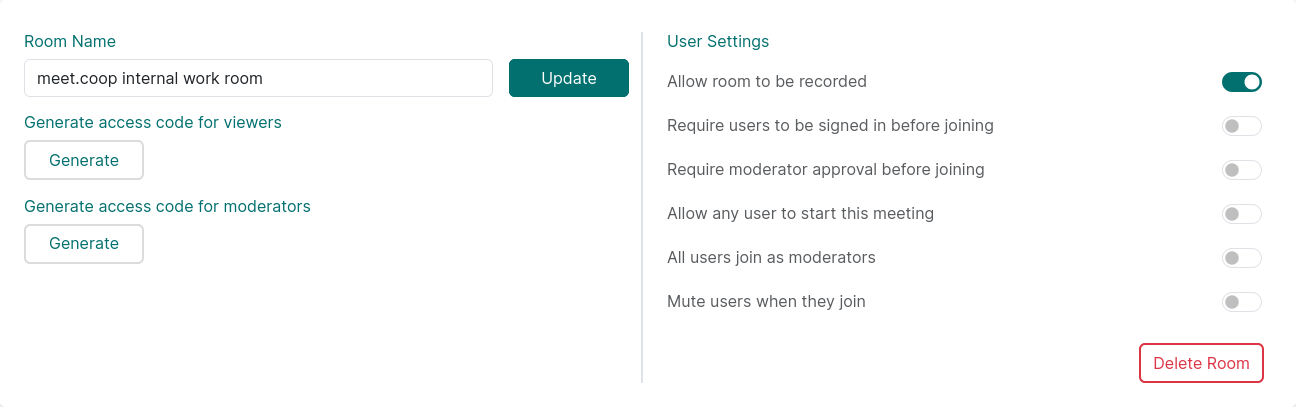This screenshot has width=1296, height=407.
Task: Turn on Require moderator approval before joining
Action: click(1241, 170)
